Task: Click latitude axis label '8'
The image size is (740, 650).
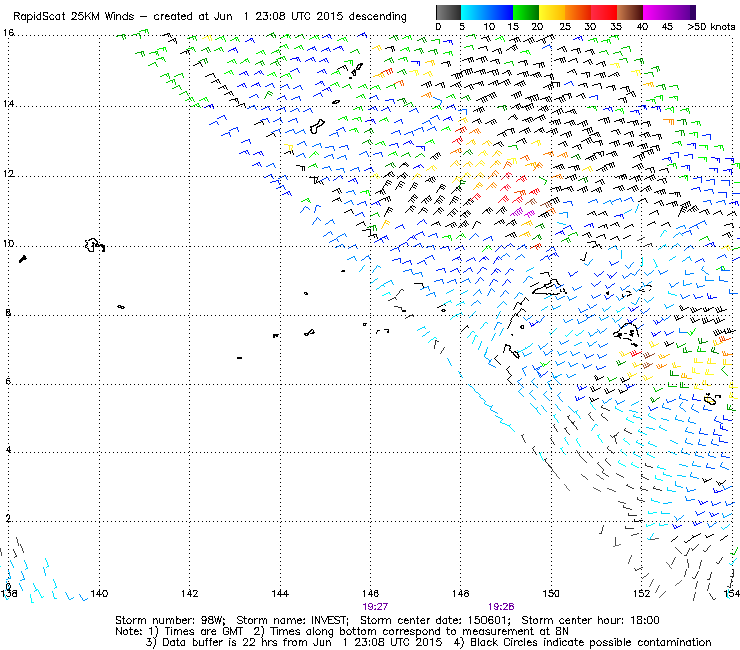Action: [x=8, y=312]
